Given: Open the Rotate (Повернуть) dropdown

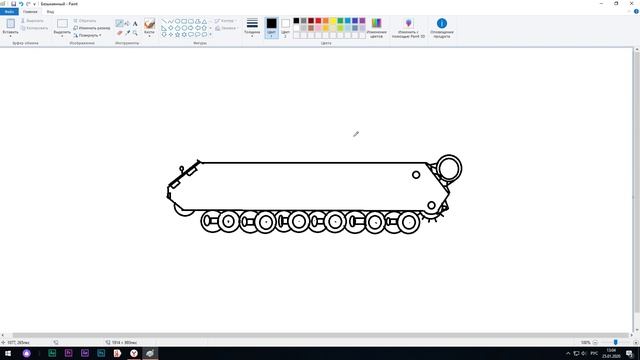Looking at the screenshot, I should [87, 36].
